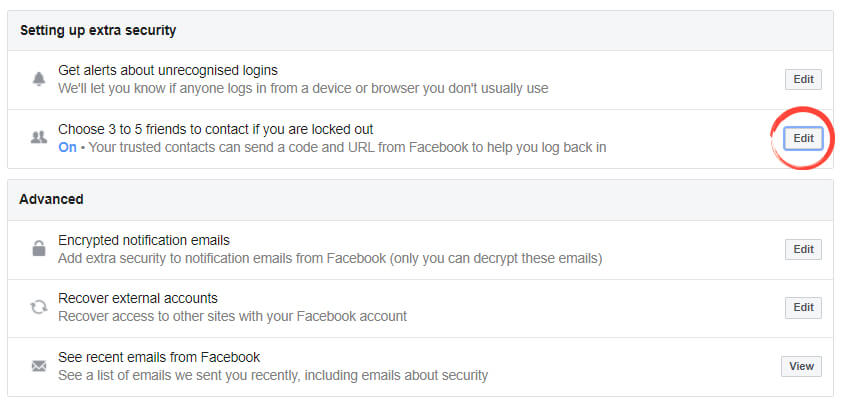Viewport: 846px width, 406px height.
Task: Click the description about device or browser logins
Action: click(x=303, y=88)
